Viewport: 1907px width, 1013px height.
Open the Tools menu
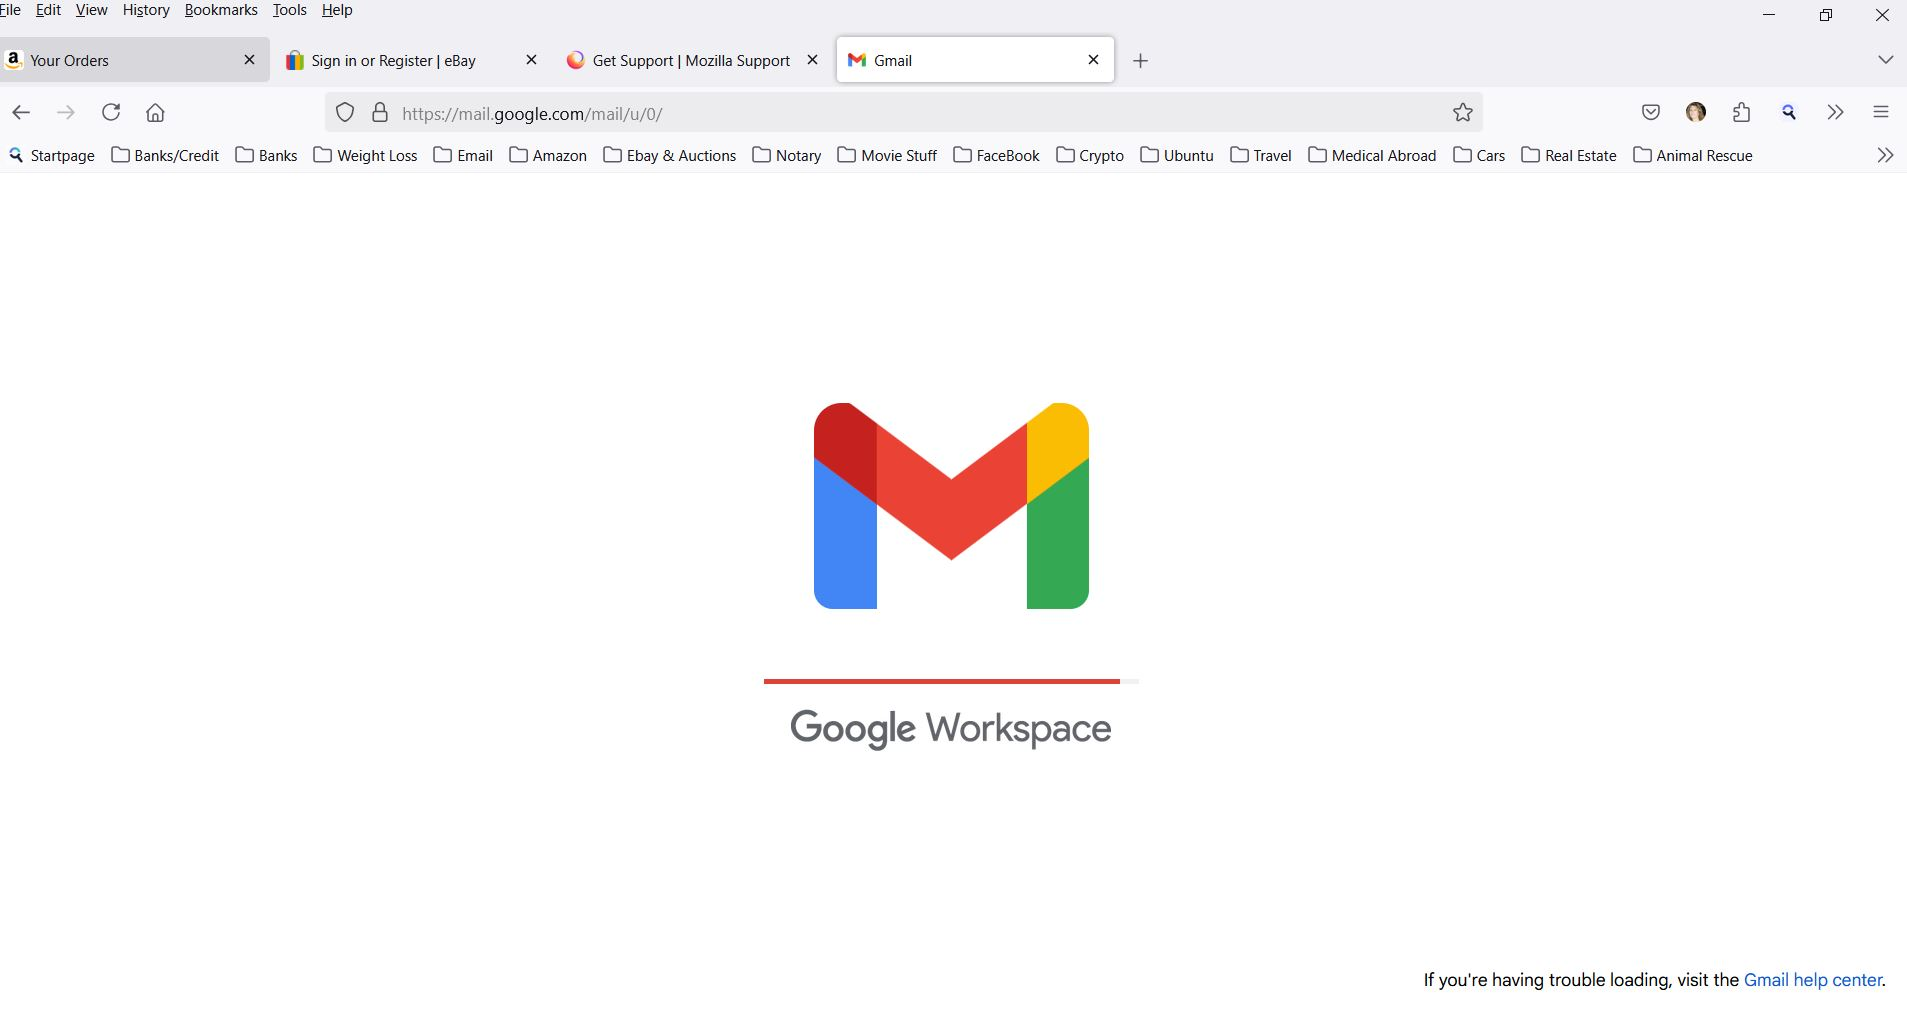click(x=290, y=10)
